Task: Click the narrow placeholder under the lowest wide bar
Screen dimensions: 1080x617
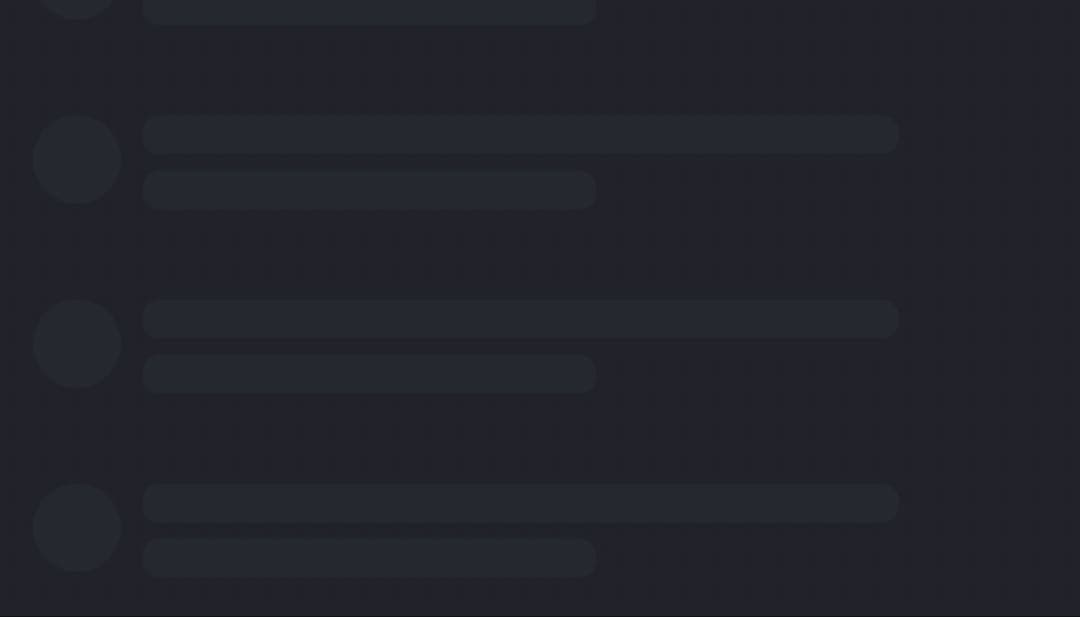Action: point(369,558)
